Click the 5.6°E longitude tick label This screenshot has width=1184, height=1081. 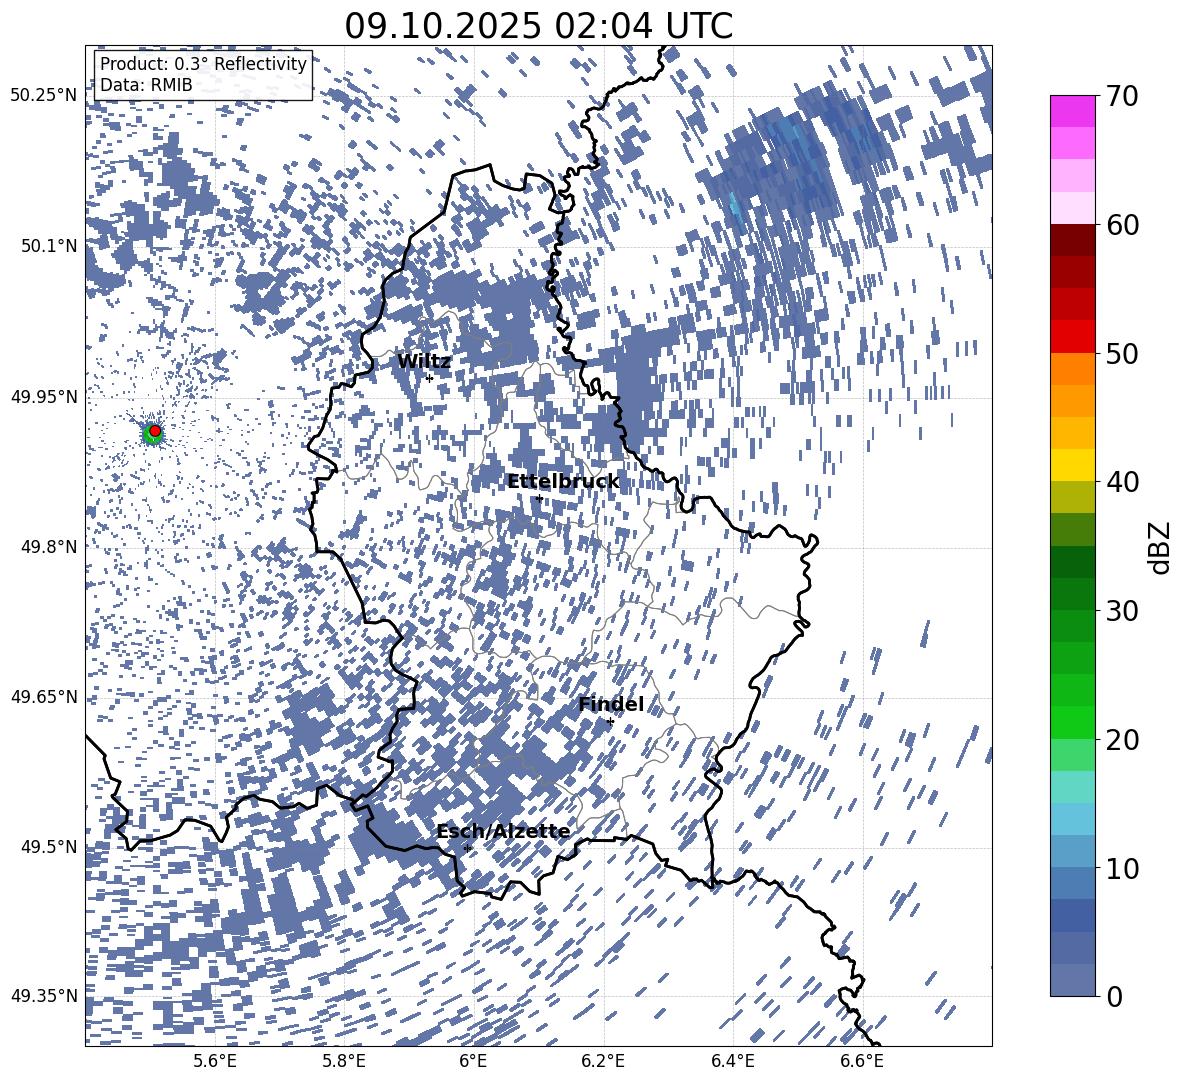click(x=215, y=1061)
